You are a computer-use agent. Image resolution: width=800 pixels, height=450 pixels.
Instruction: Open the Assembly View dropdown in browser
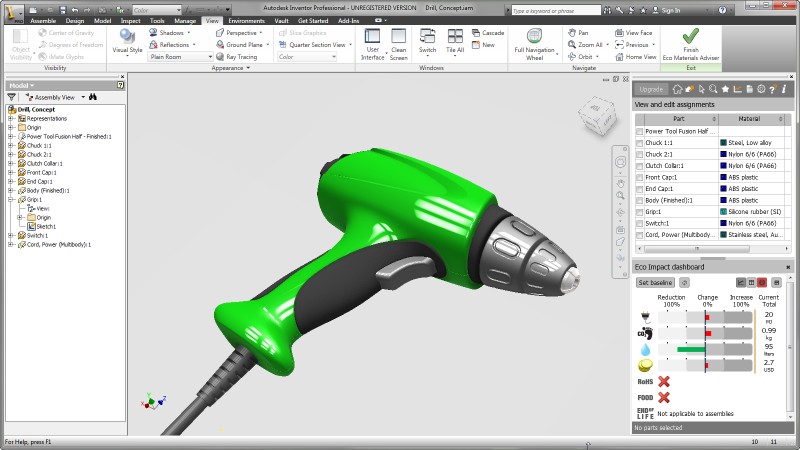click(x=56, y=98)
